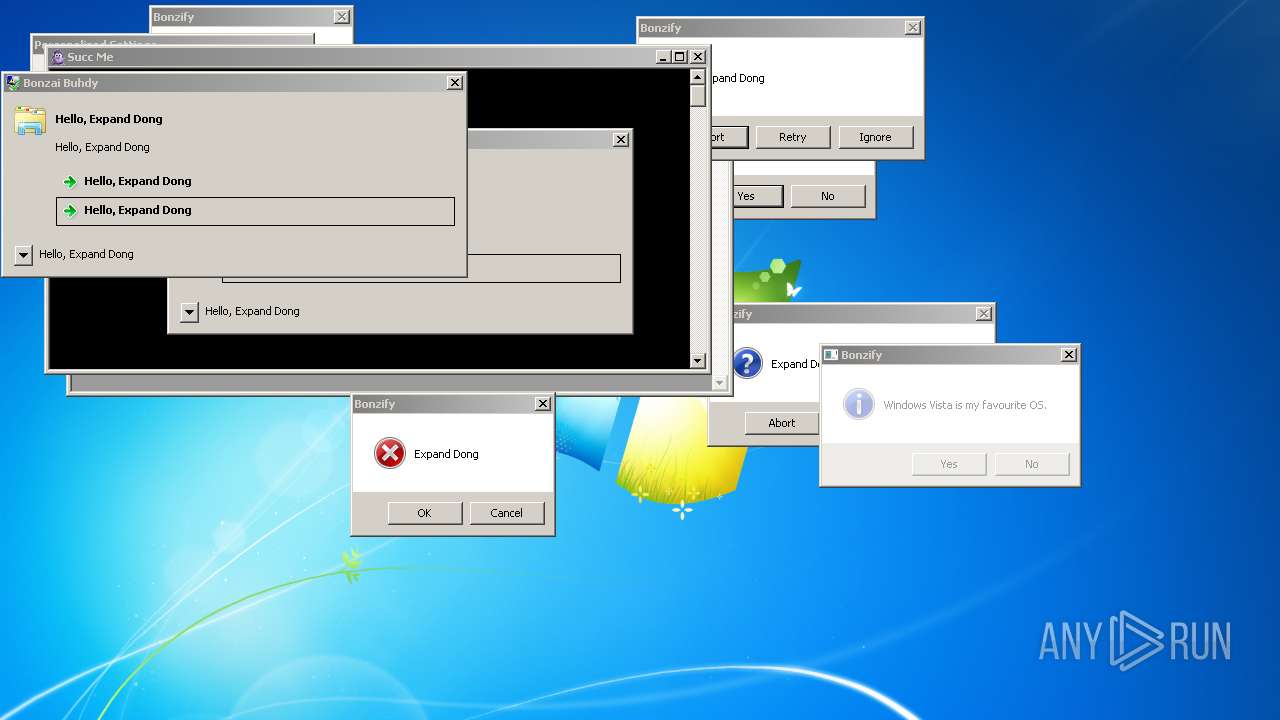Close the Bonzify dialog with Retry button
1280x720 pixels.
click(x=912, y=28)
